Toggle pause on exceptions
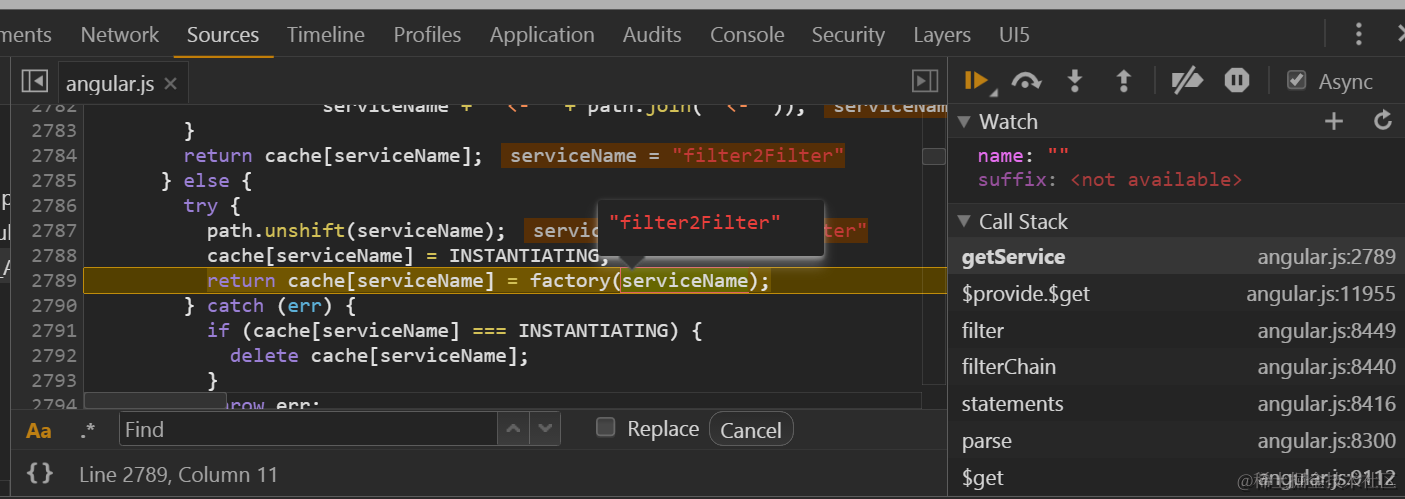1405x499 pixels. (x=1237, y=81)
